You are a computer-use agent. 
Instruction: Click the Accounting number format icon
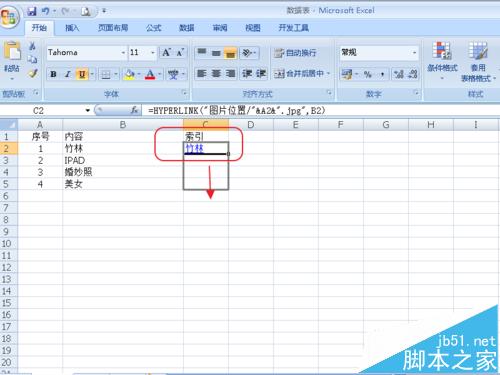coord(347,74)
